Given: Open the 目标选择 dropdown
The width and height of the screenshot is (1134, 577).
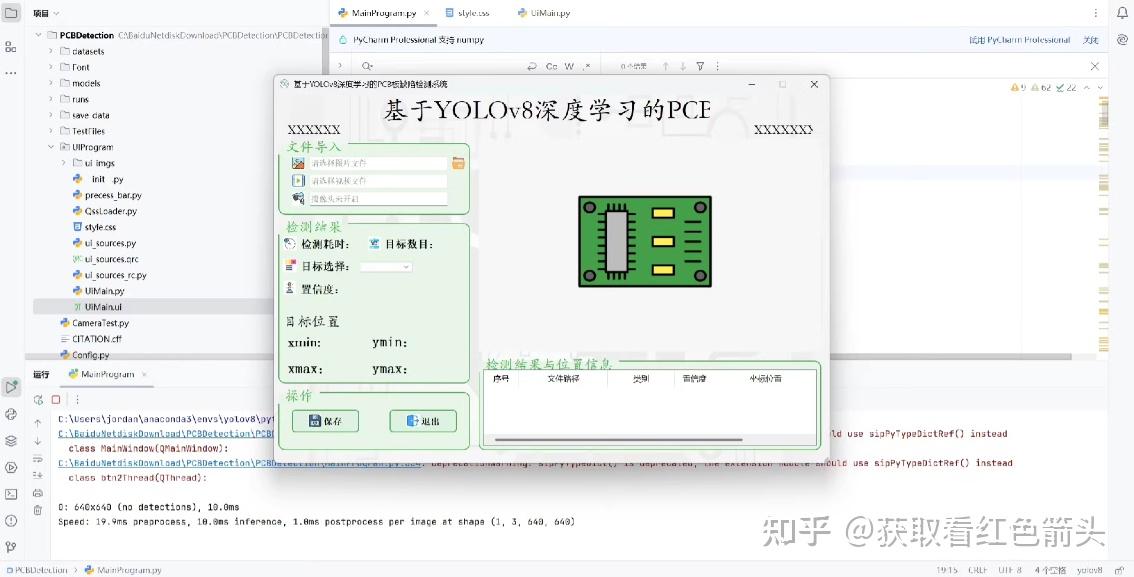Looking at the screenshot, I should [x=386, y=266].
